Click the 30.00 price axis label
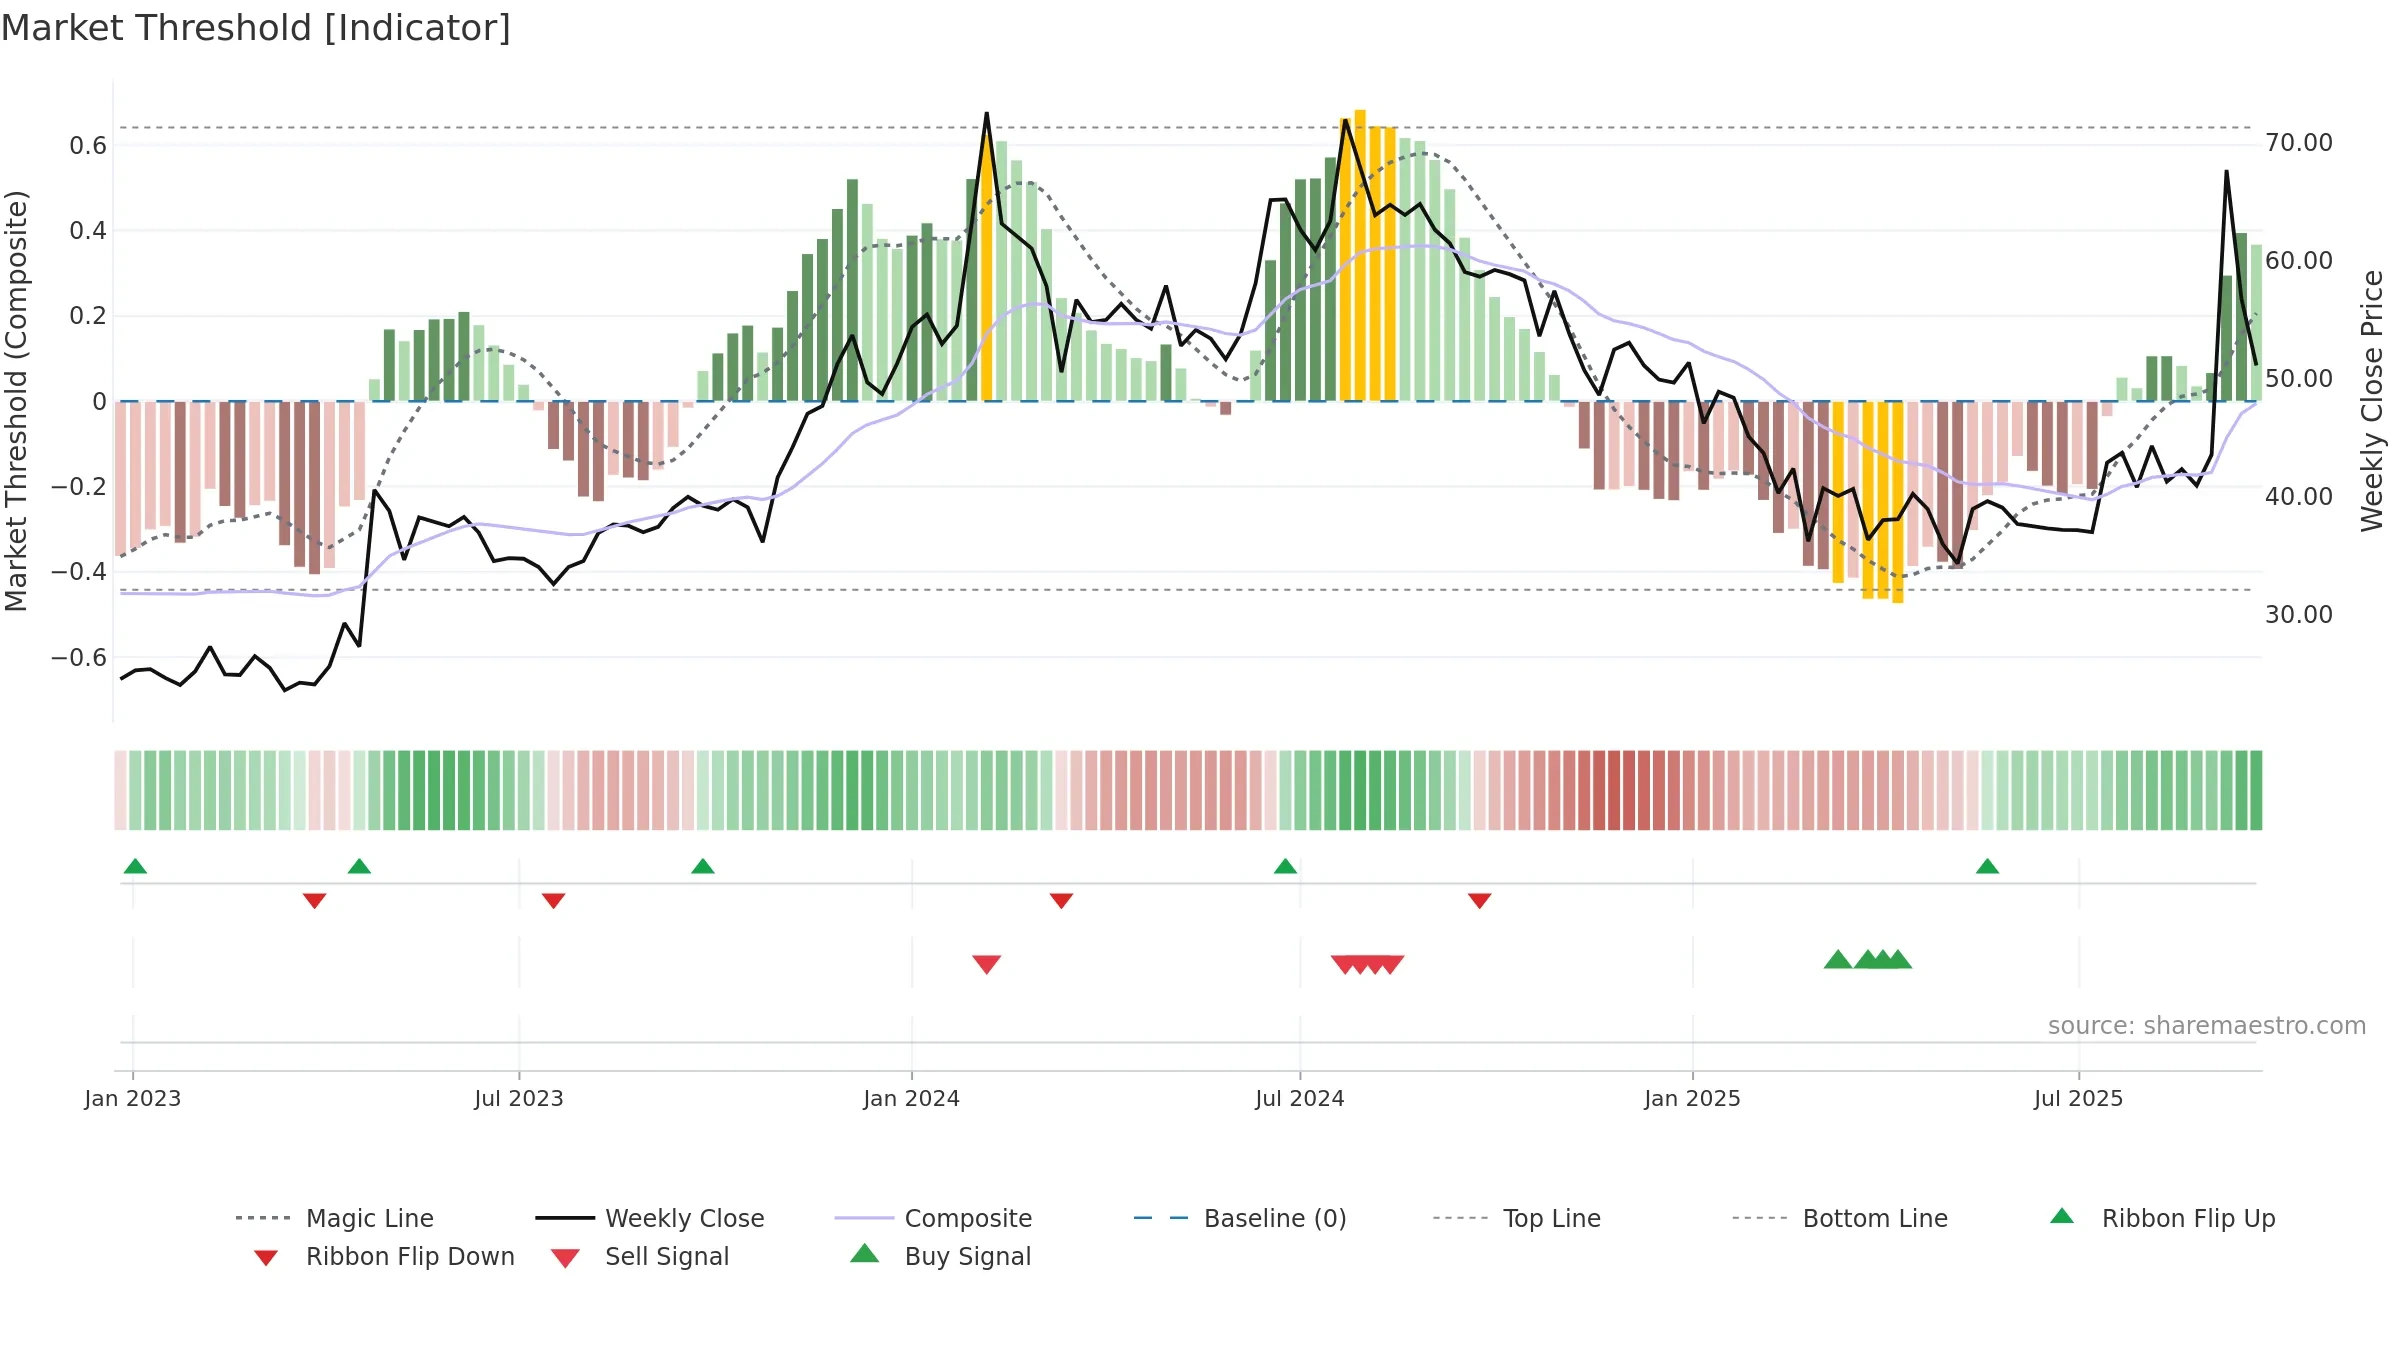2400x1350 pixels. [x=2299, y=615]
